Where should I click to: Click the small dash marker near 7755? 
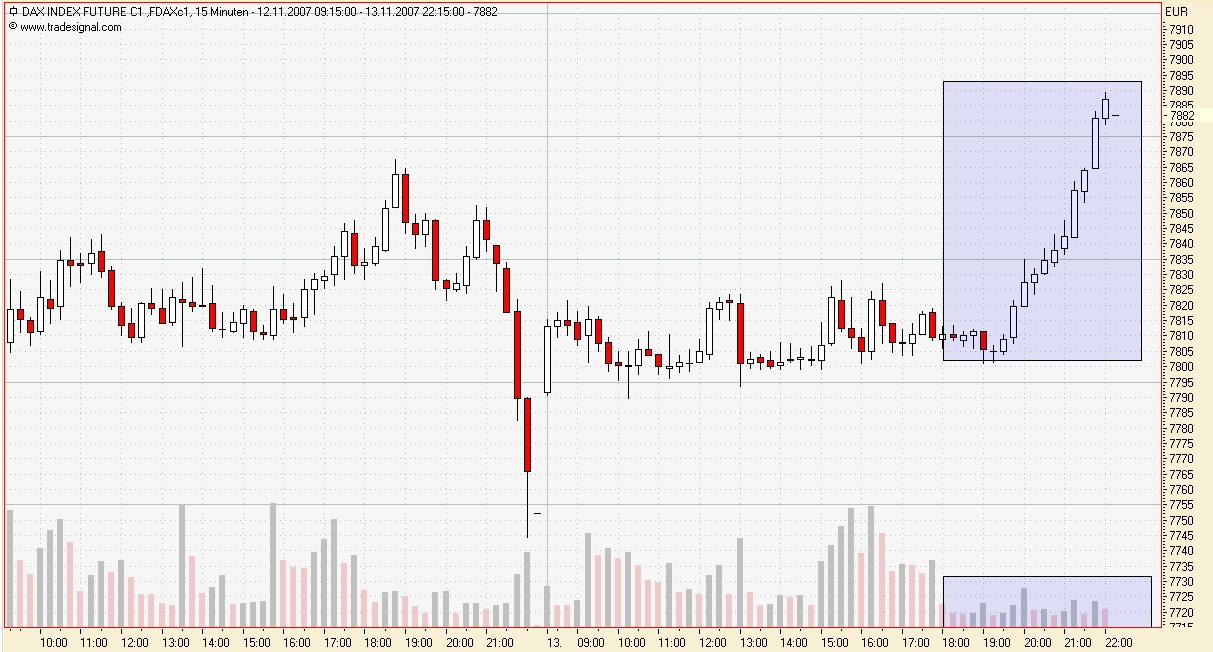537,513
